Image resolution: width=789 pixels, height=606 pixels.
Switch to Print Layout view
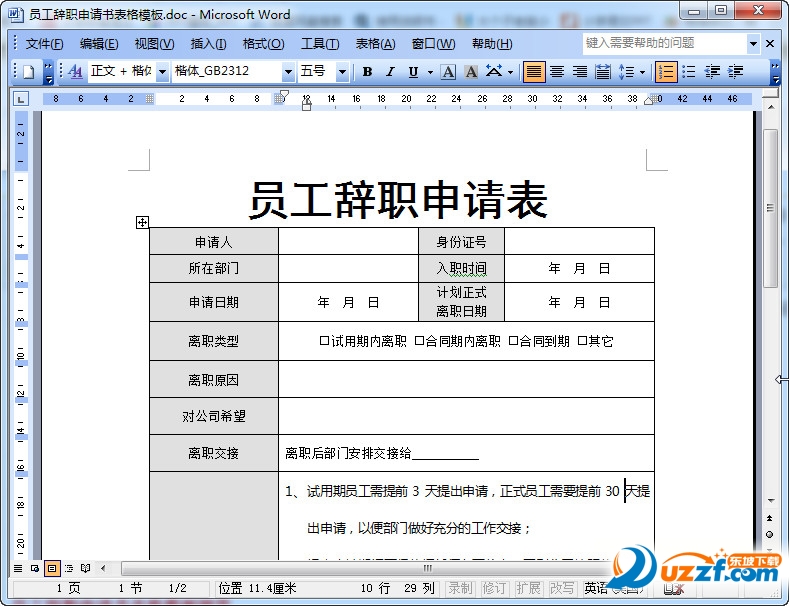pos(52,568)
